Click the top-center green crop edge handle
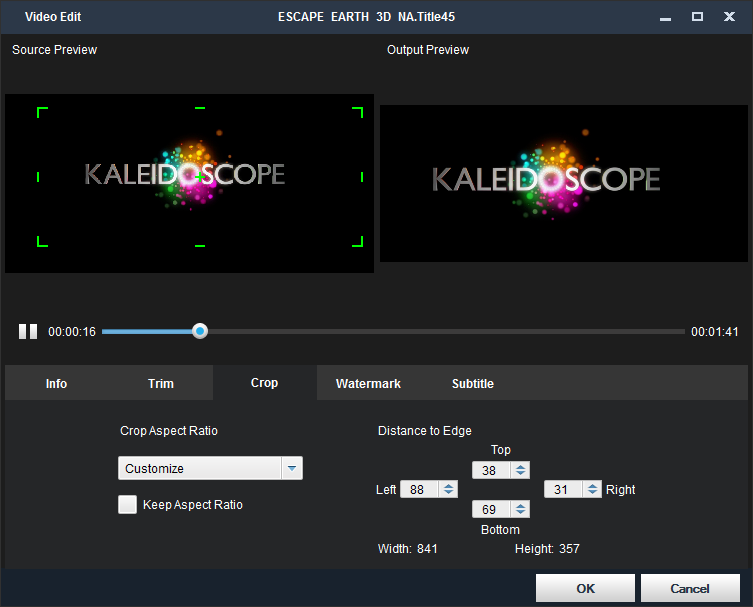 tap(200, 108)
